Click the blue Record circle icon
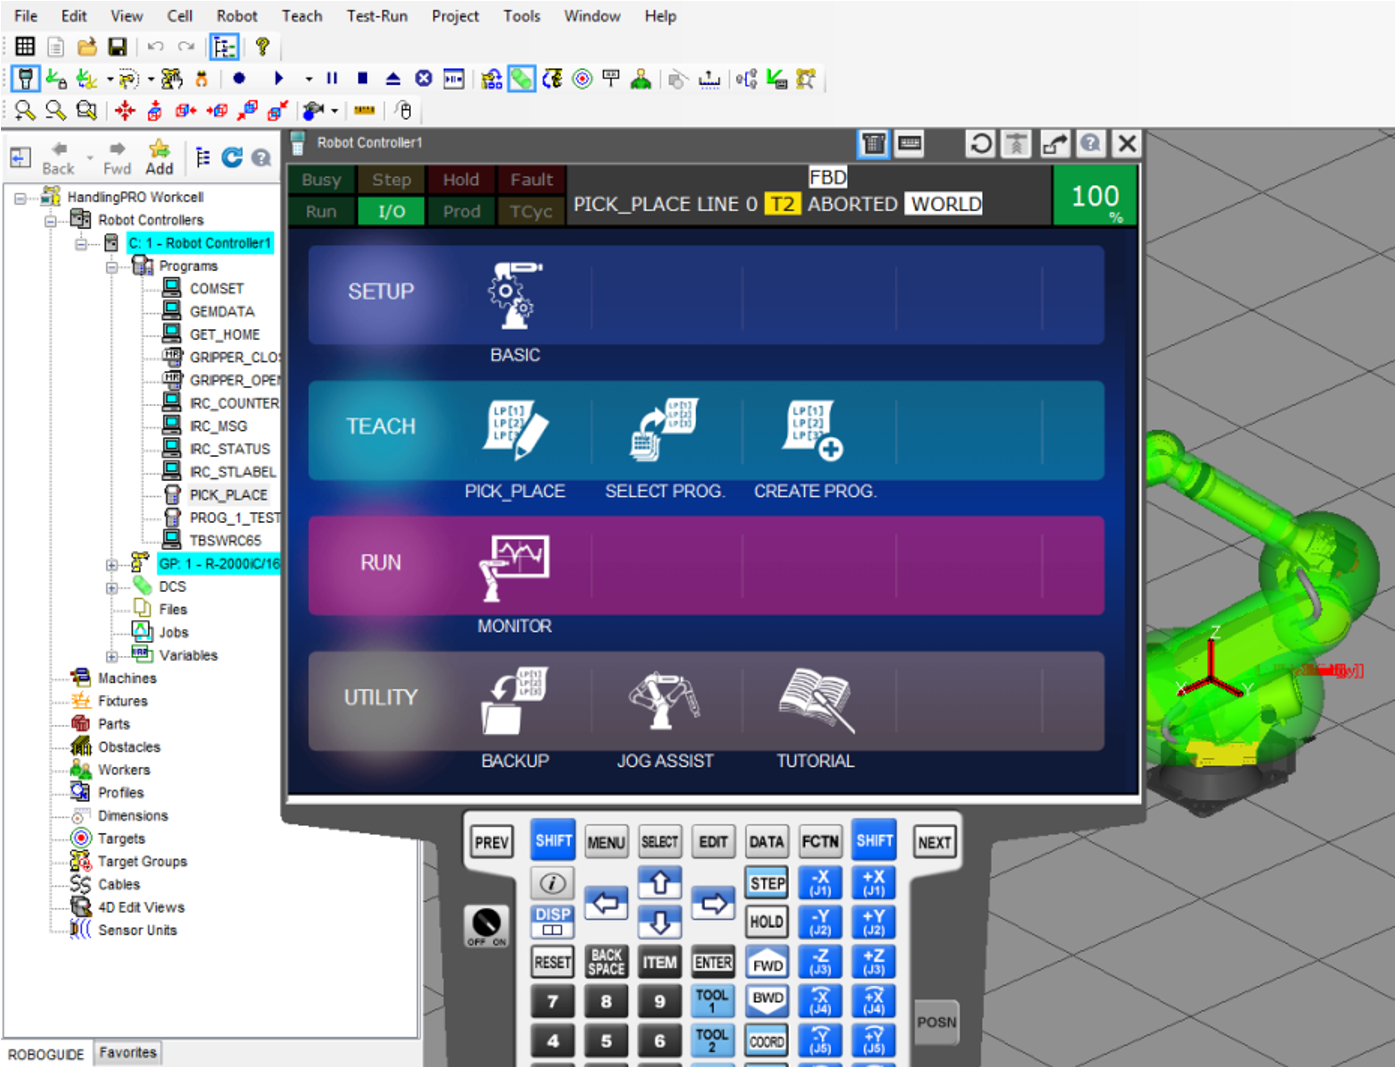 click(x=239, y=78)
